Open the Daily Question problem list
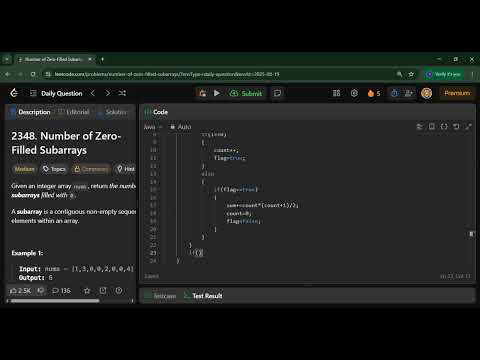Viewport: 480px width, 360px height. tap(56, 93)
